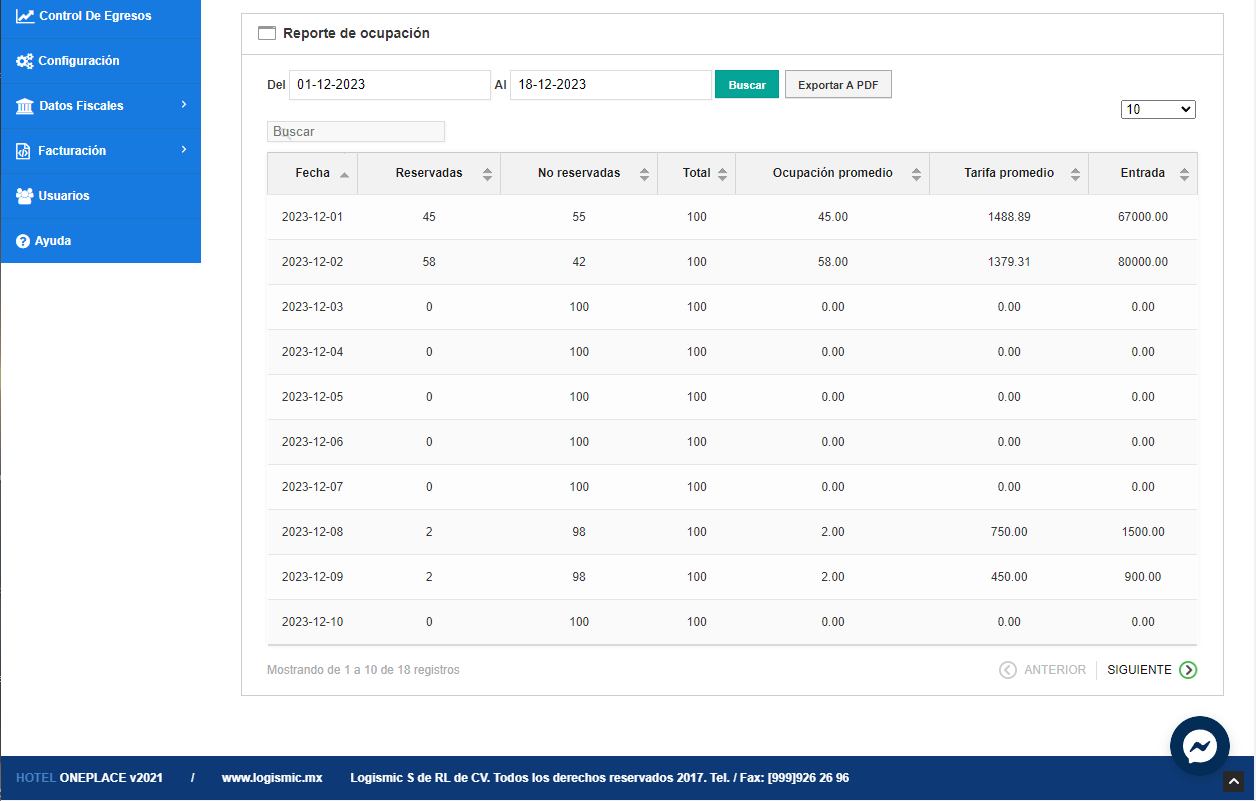Image resolution: width=1256 pixels, height=801 pixels.
Task: Click the Datos Fiscales bank icon
Action: coord(25,106)
